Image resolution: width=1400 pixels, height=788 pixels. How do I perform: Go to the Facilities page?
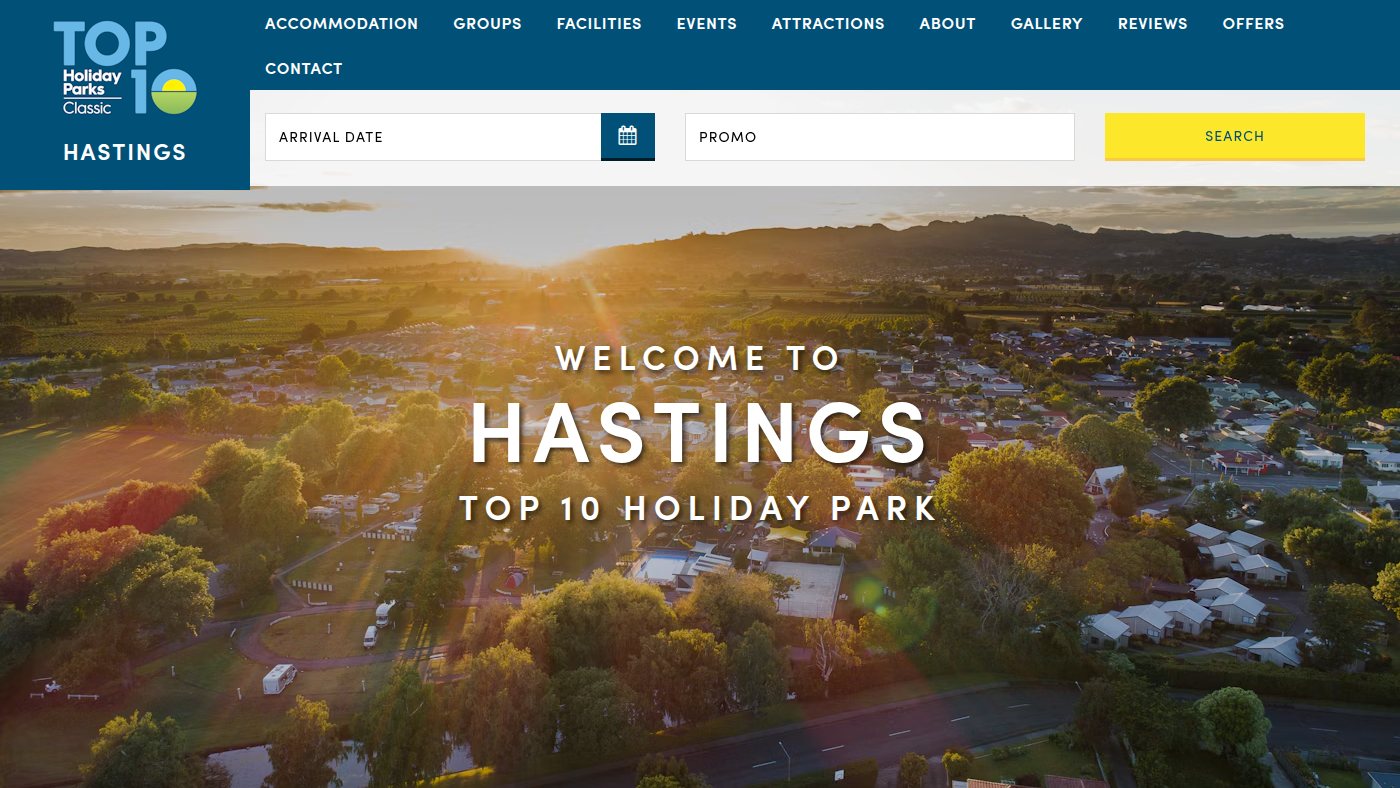599,23
